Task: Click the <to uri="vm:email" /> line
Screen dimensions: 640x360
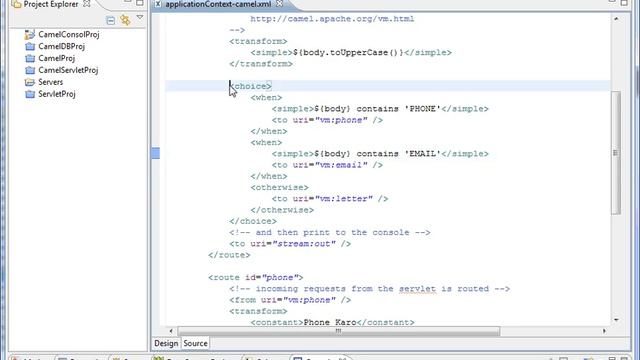Action: point(327,165)
